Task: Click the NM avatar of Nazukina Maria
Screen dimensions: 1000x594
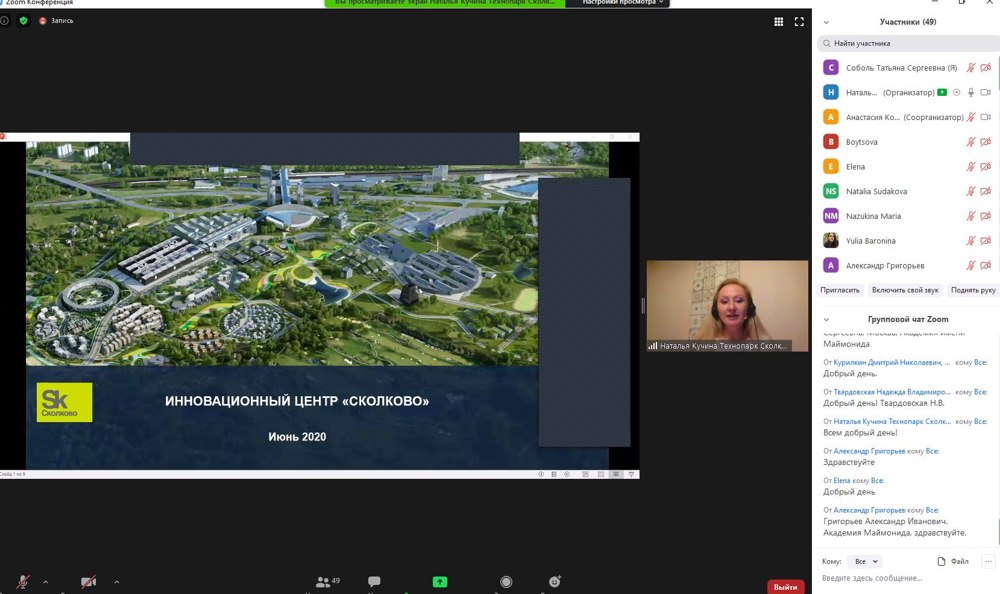Action: [x=830, y=216]
